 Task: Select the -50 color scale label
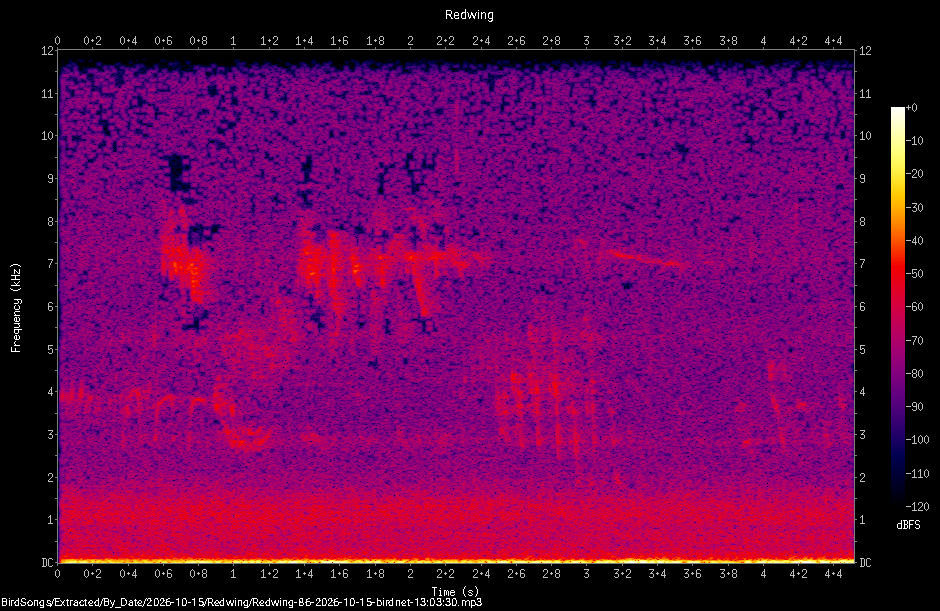914,273
